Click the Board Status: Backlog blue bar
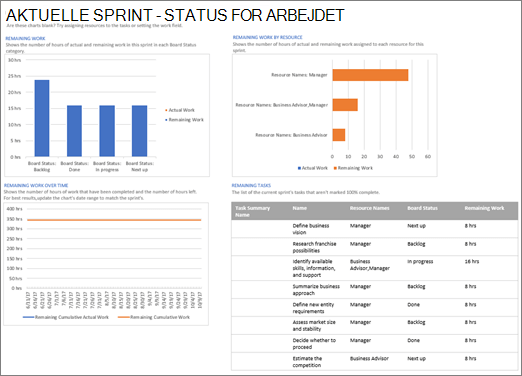This screenshot has height=376, width=522. pyautogui.click(x=42, y=118)
